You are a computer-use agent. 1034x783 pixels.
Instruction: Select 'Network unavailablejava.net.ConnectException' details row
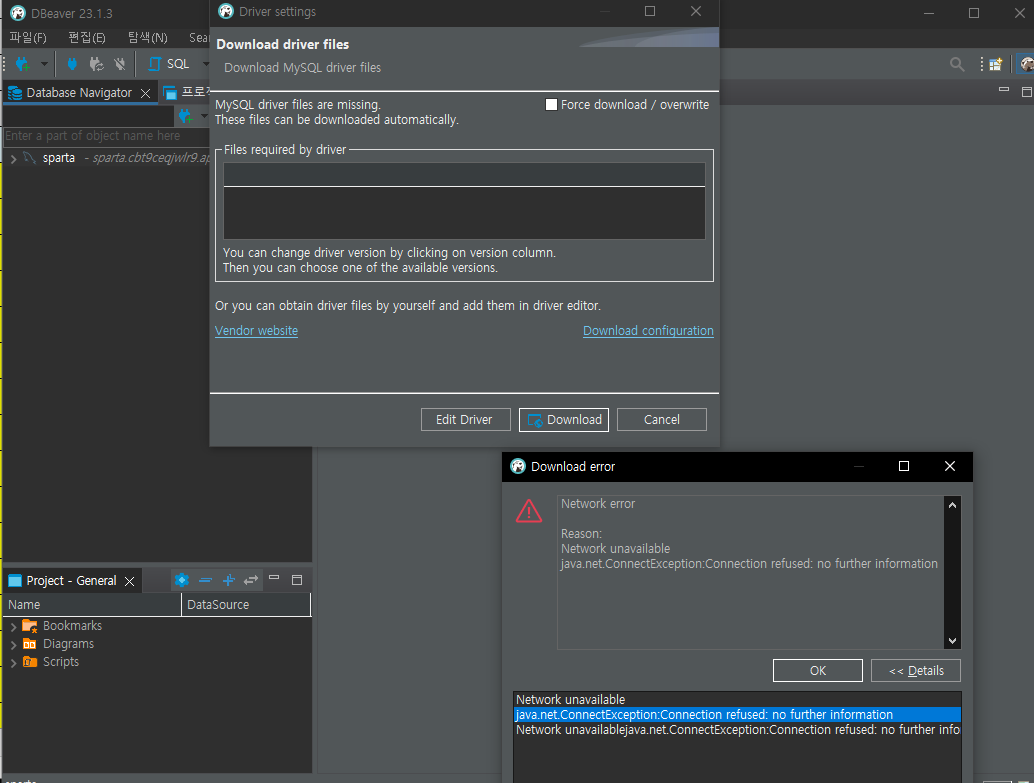[737, 730]
